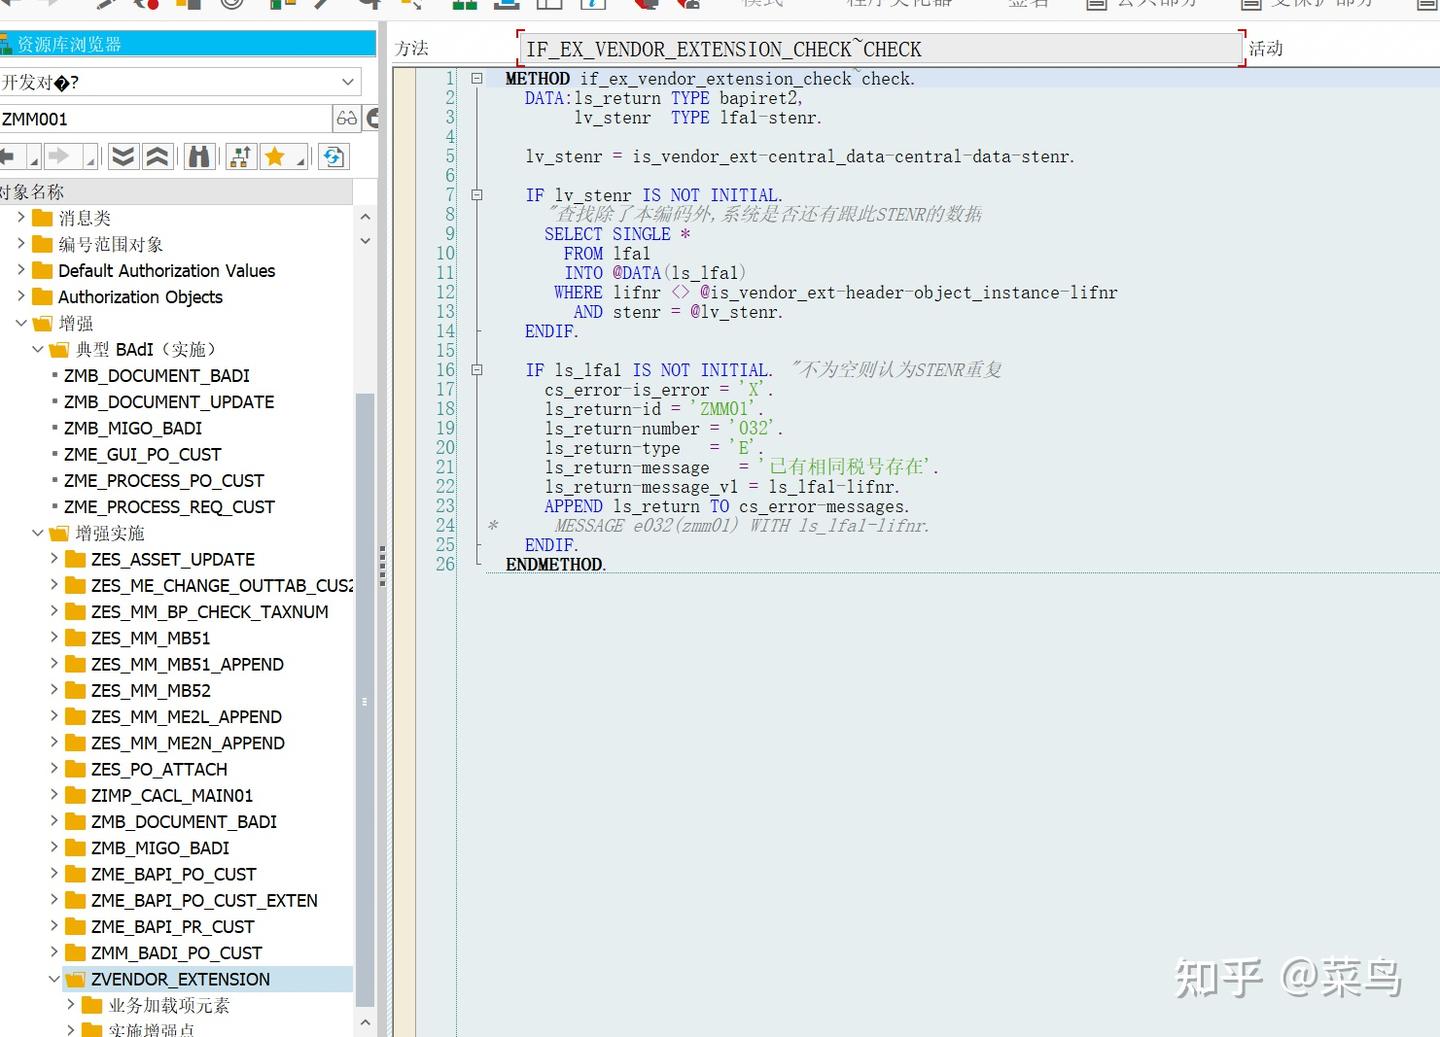The width and height of the screenshot is (1440, 1037).
Task: Select the ZES_PO_ATTACH item
Action: 159,769
